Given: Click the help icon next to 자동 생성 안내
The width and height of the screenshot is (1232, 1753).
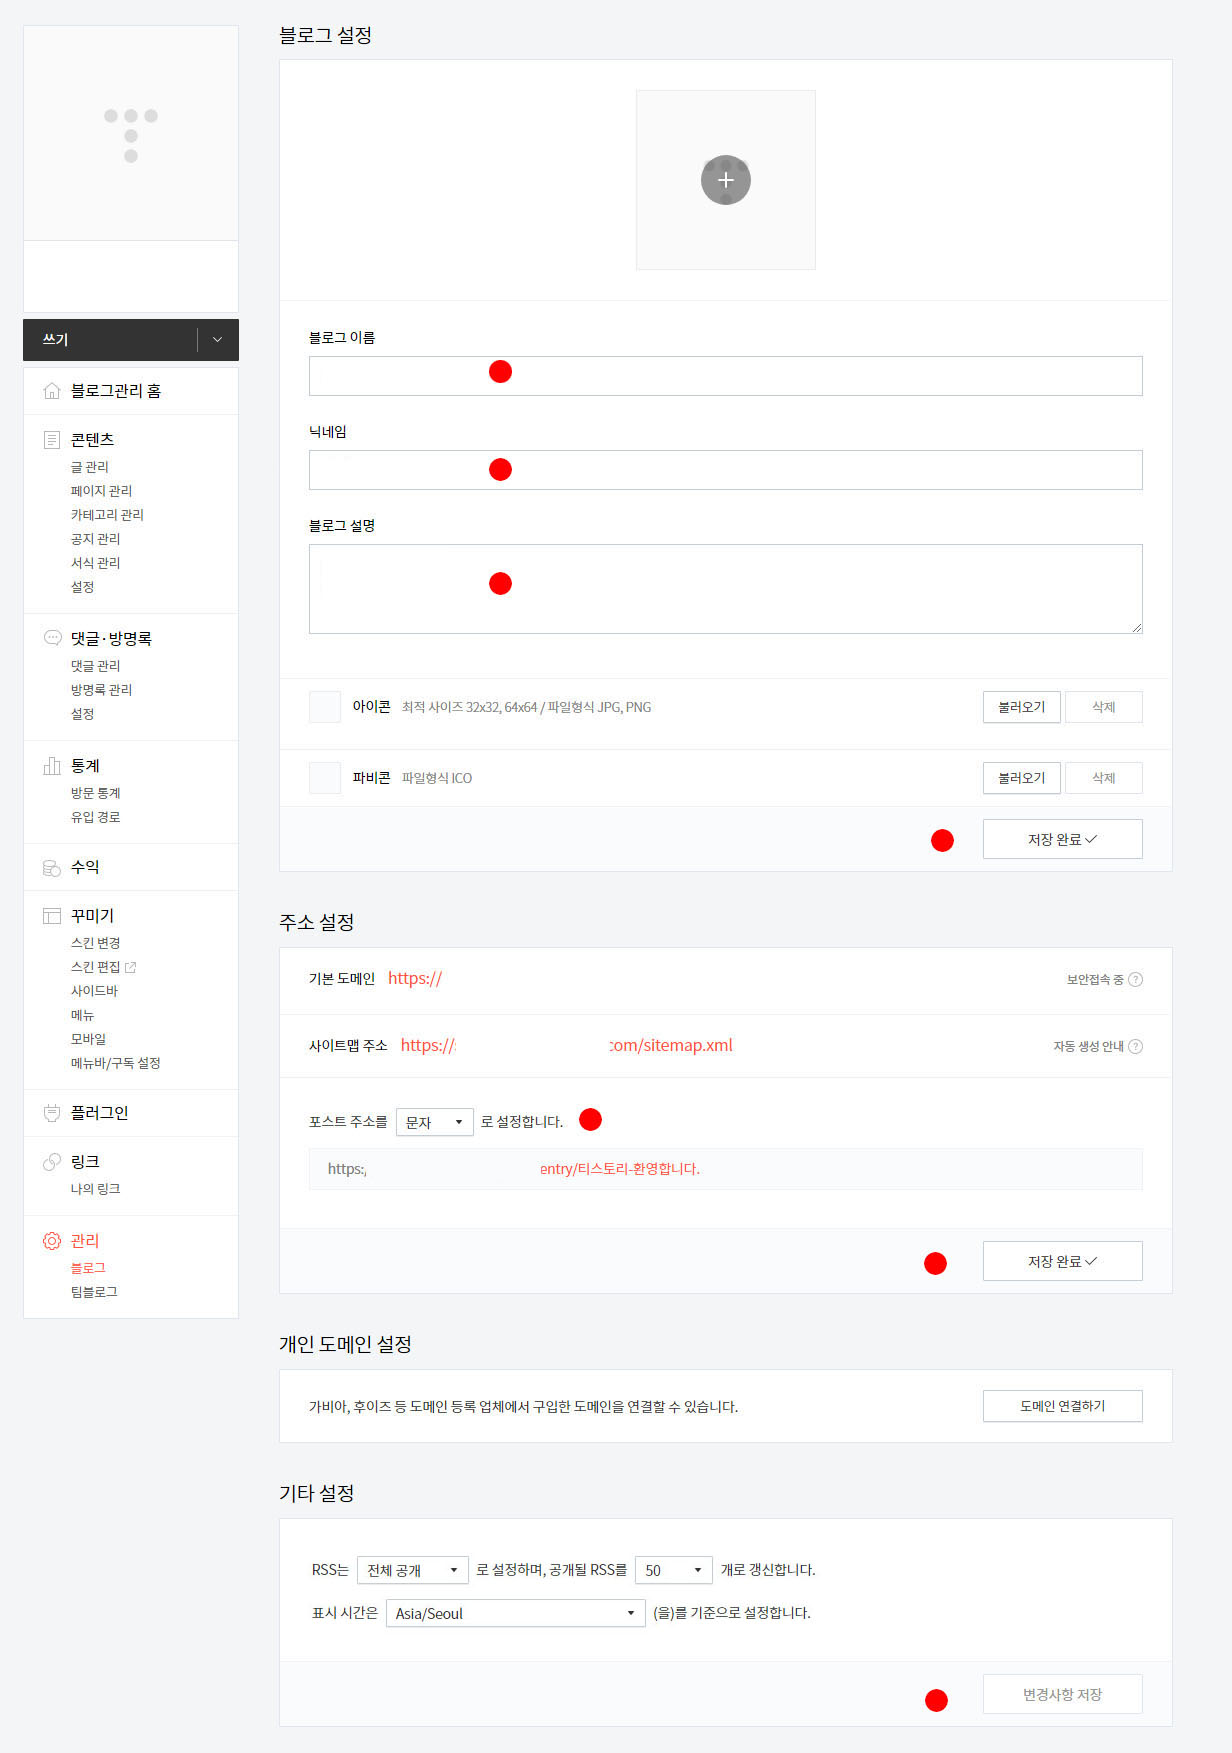Looking at the screenshot, I should click(x=1135, y=1047).
